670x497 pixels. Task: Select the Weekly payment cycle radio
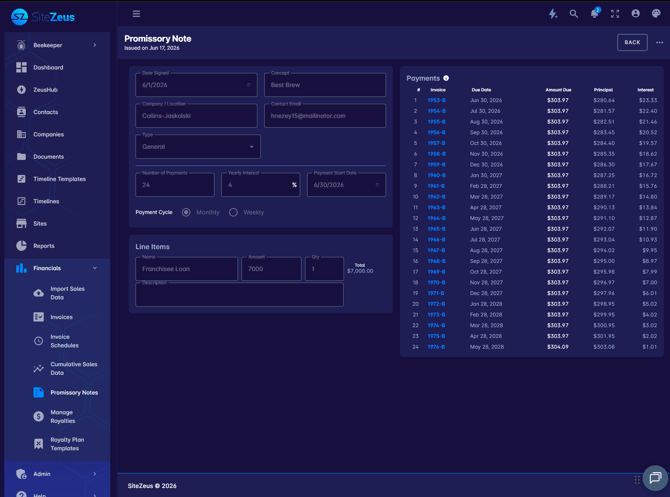(x=233, y=212)
